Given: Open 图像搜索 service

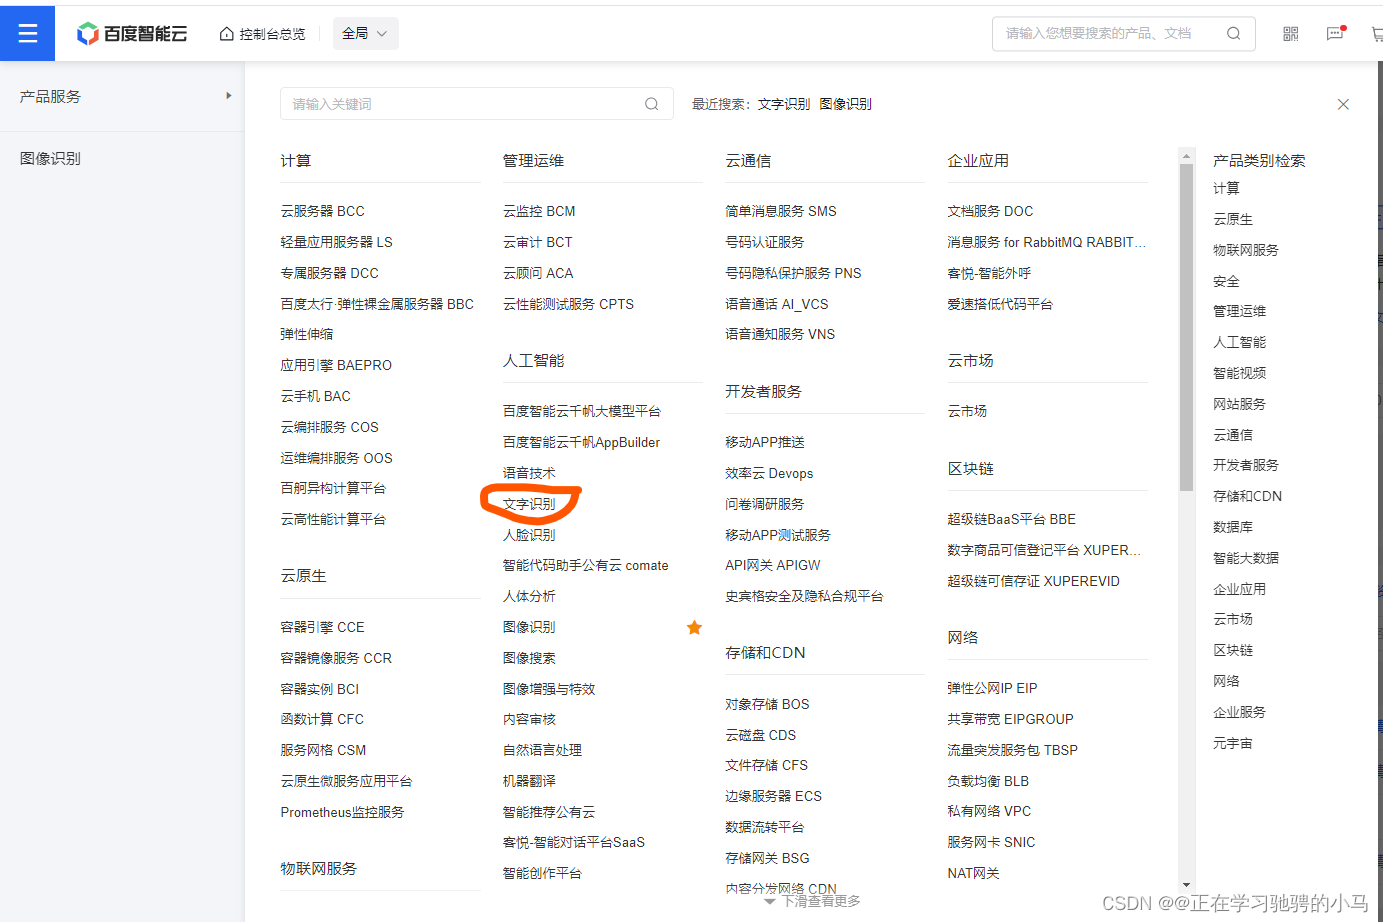Looking at the screenshot, I should 529,658.
